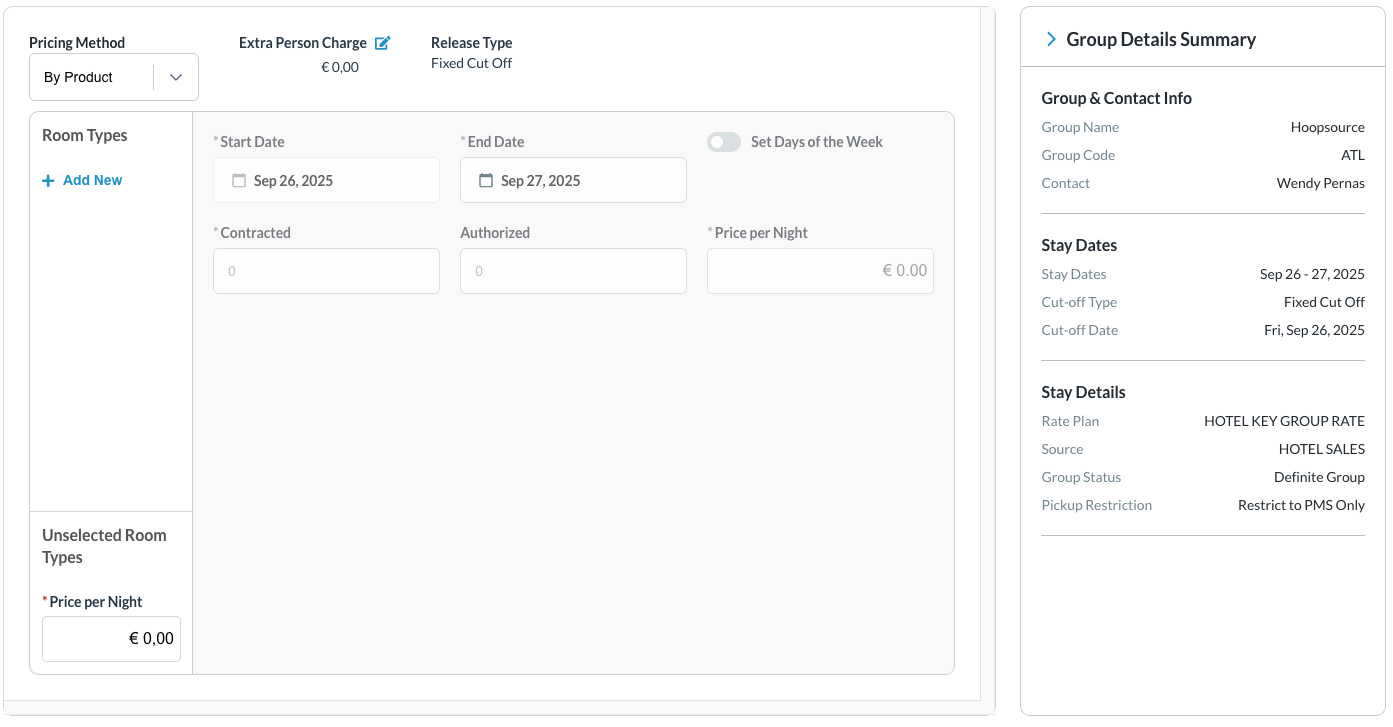The image size is (1393, 727).
Task: Click the plus icon beside Add New
Action: (48, 181)
